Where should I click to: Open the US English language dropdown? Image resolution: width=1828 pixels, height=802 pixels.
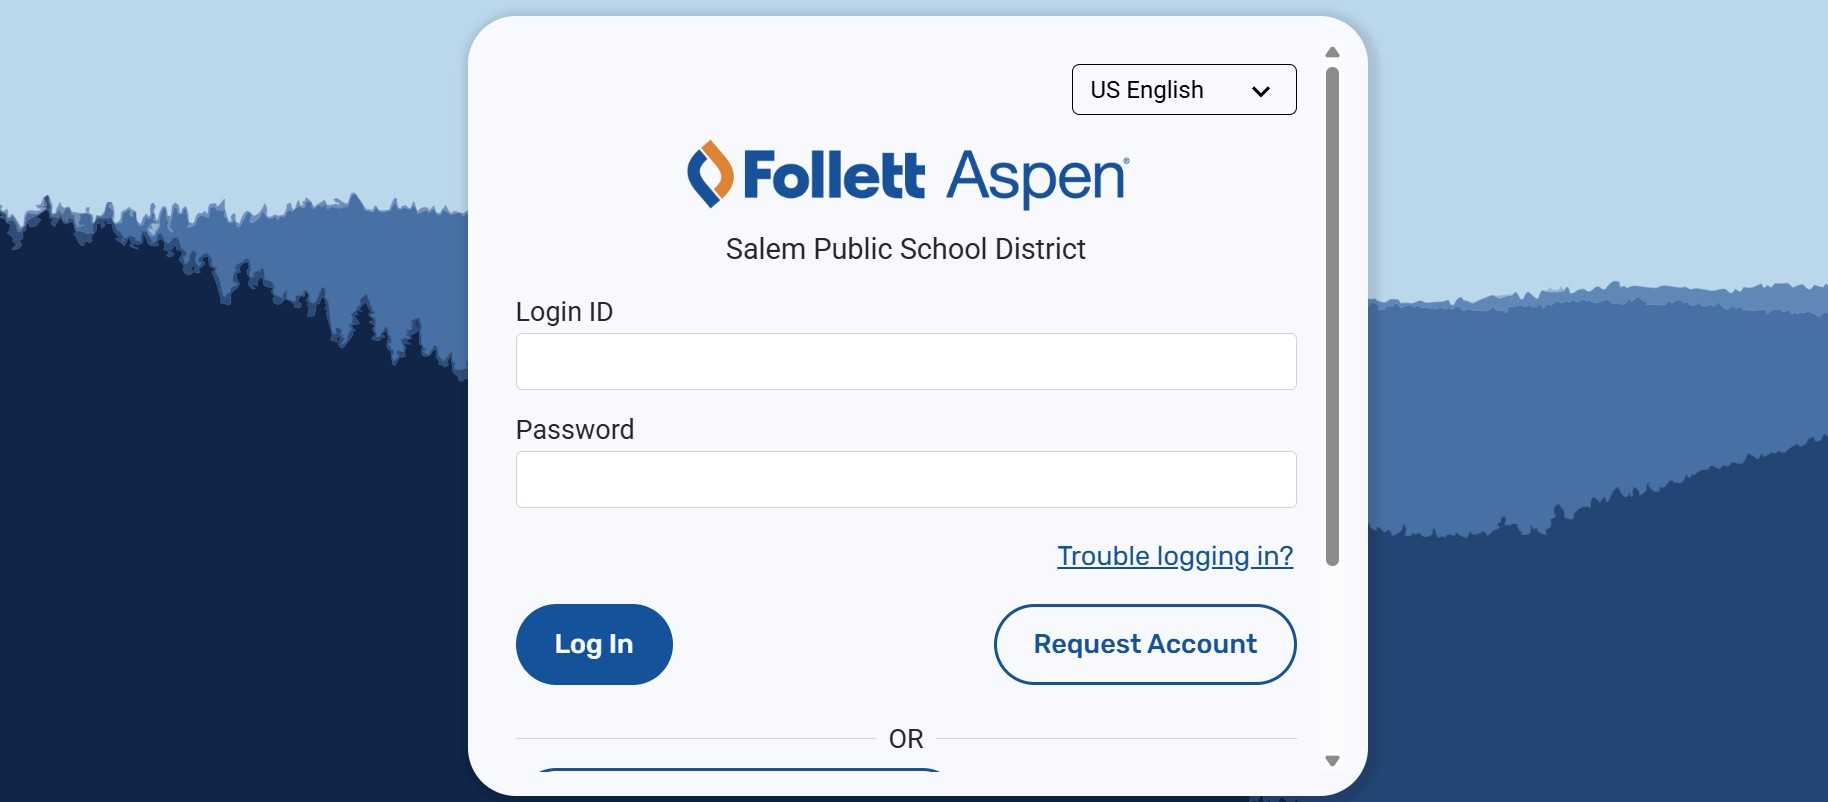point(1183,90)
